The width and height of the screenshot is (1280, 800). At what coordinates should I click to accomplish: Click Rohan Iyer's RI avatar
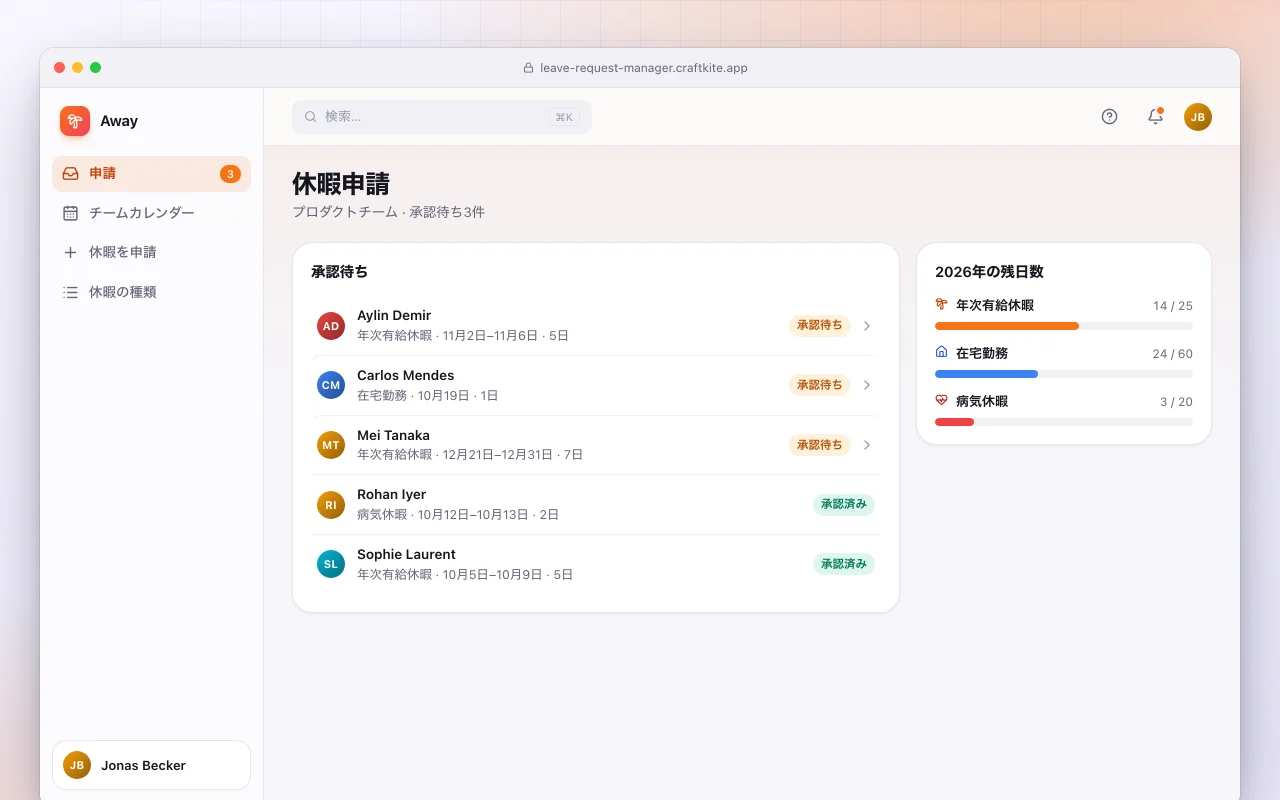coord(331,505)
